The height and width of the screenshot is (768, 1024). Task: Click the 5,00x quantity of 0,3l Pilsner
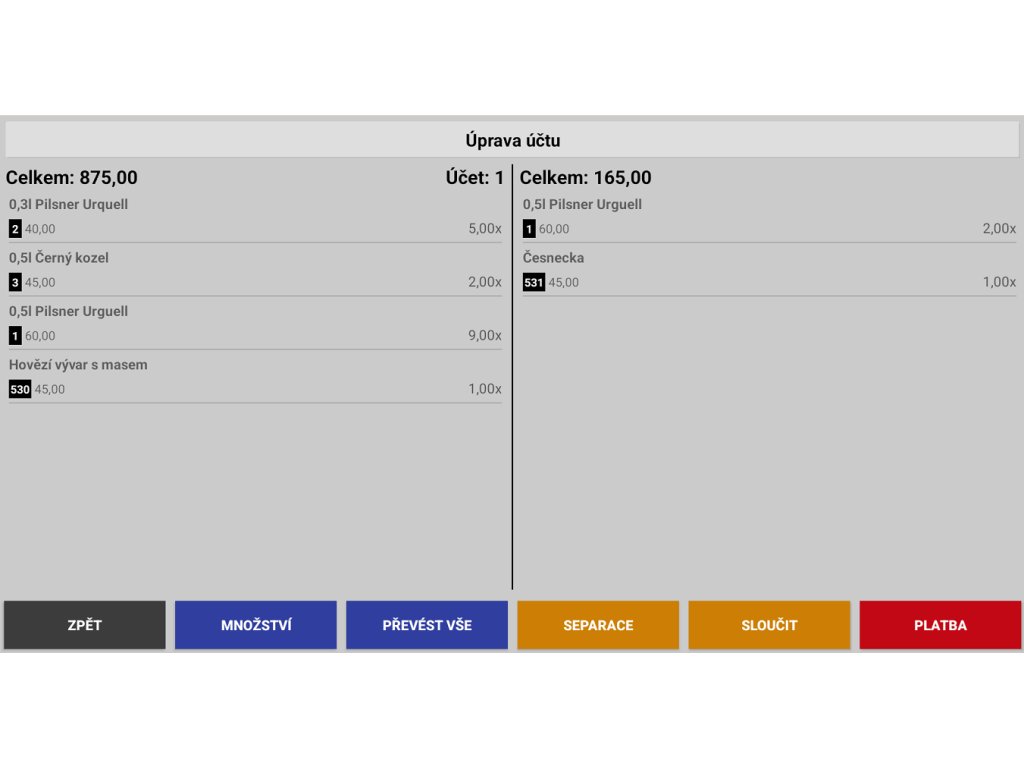[485, 229]
